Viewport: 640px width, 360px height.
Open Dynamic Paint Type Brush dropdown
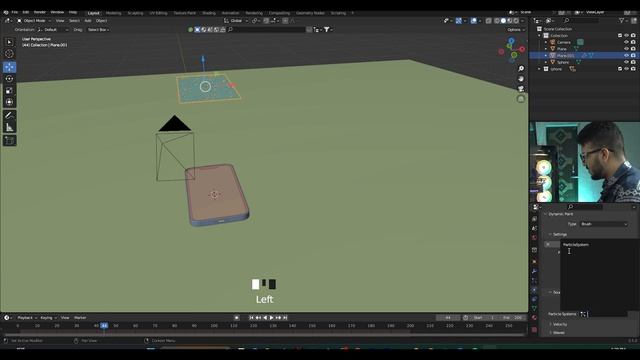tap(604, 224)
